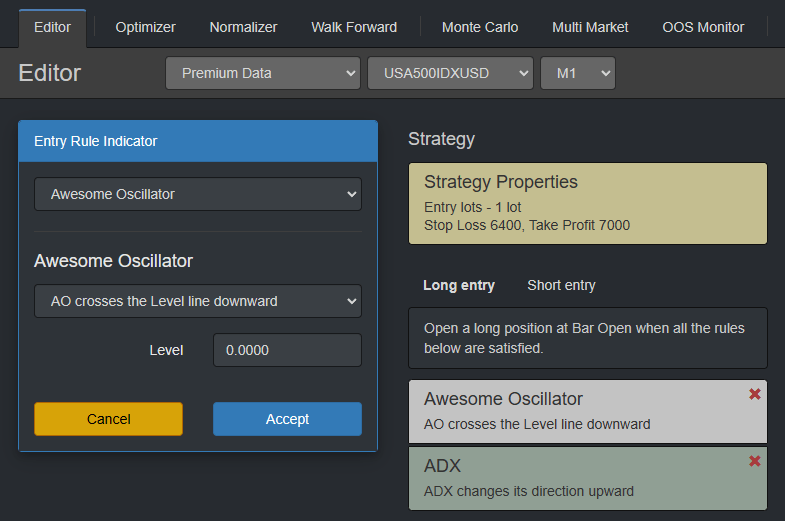Switch to the Short entry tab
This screenshot has height=521, width=785.
tap(561, 285)
